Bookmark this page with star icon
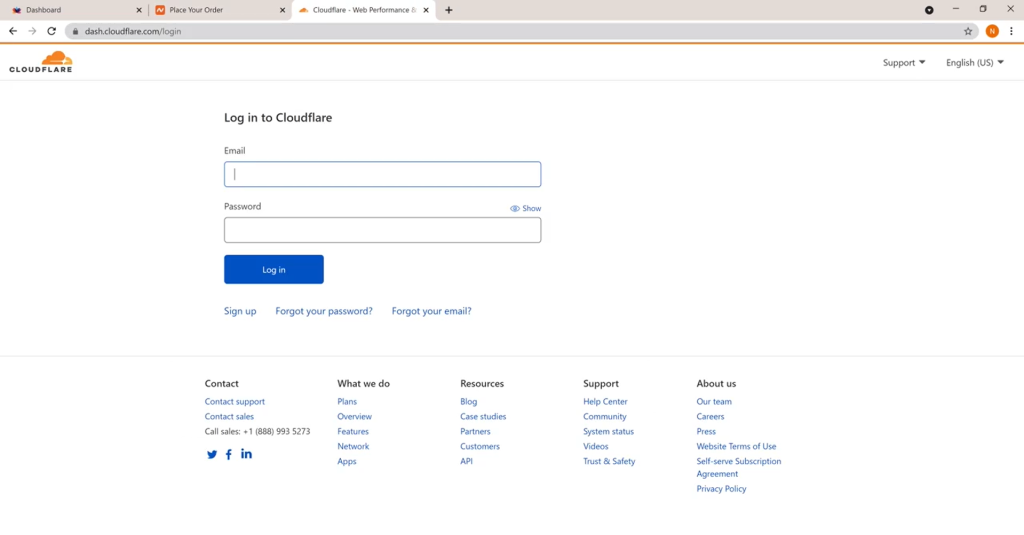1024x535 pixels. click(x=968, y=31)
